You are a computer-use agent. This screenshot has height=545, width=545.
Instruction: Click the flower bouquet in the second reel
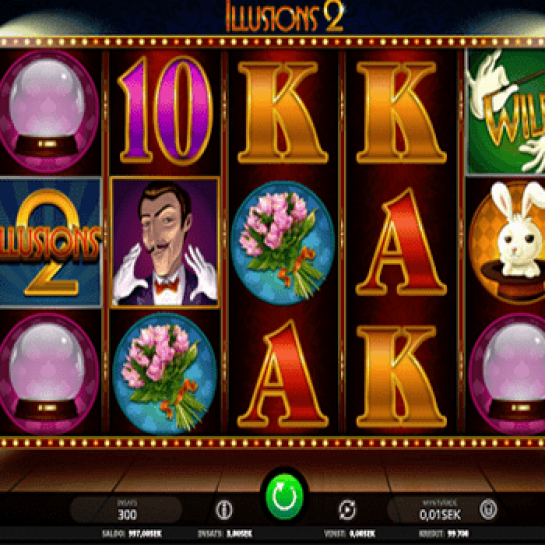[165, 374]
